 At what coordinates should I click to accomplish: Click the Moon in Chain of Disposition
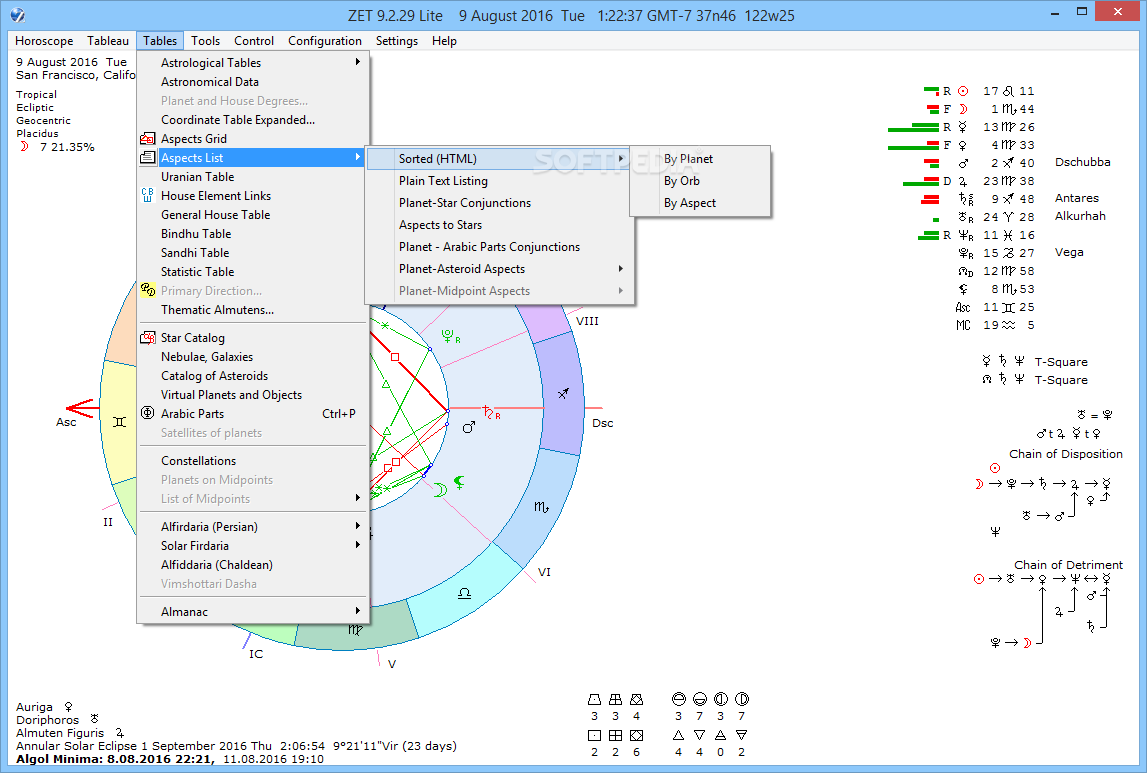pos(979,483)
